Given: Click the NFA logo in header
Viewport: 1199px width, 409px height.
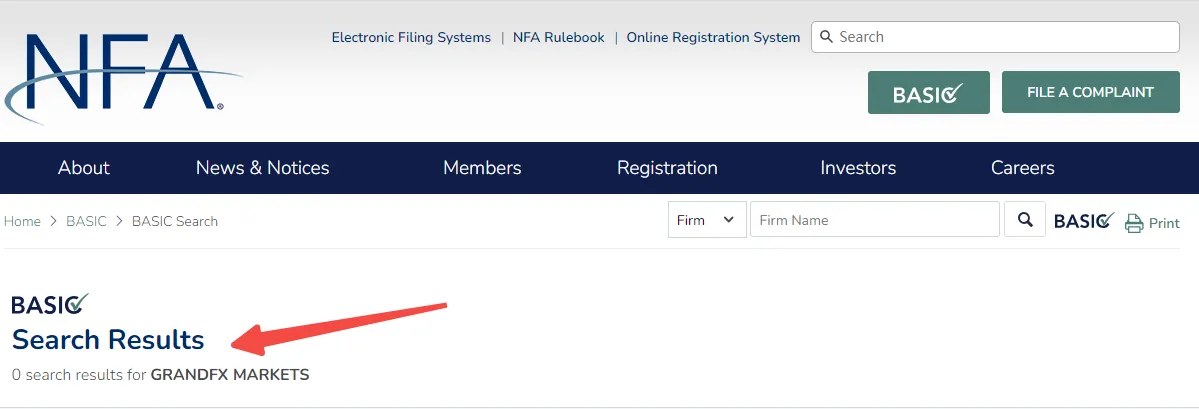Looking at the screenshot, I should point(122,78).
